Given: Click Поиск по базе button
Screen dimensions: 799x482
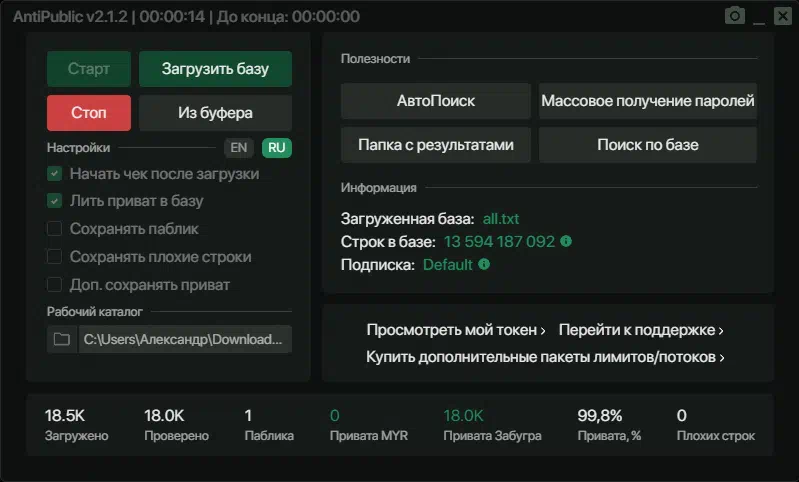Looking at the screenshot, I should tap(648, 145).
